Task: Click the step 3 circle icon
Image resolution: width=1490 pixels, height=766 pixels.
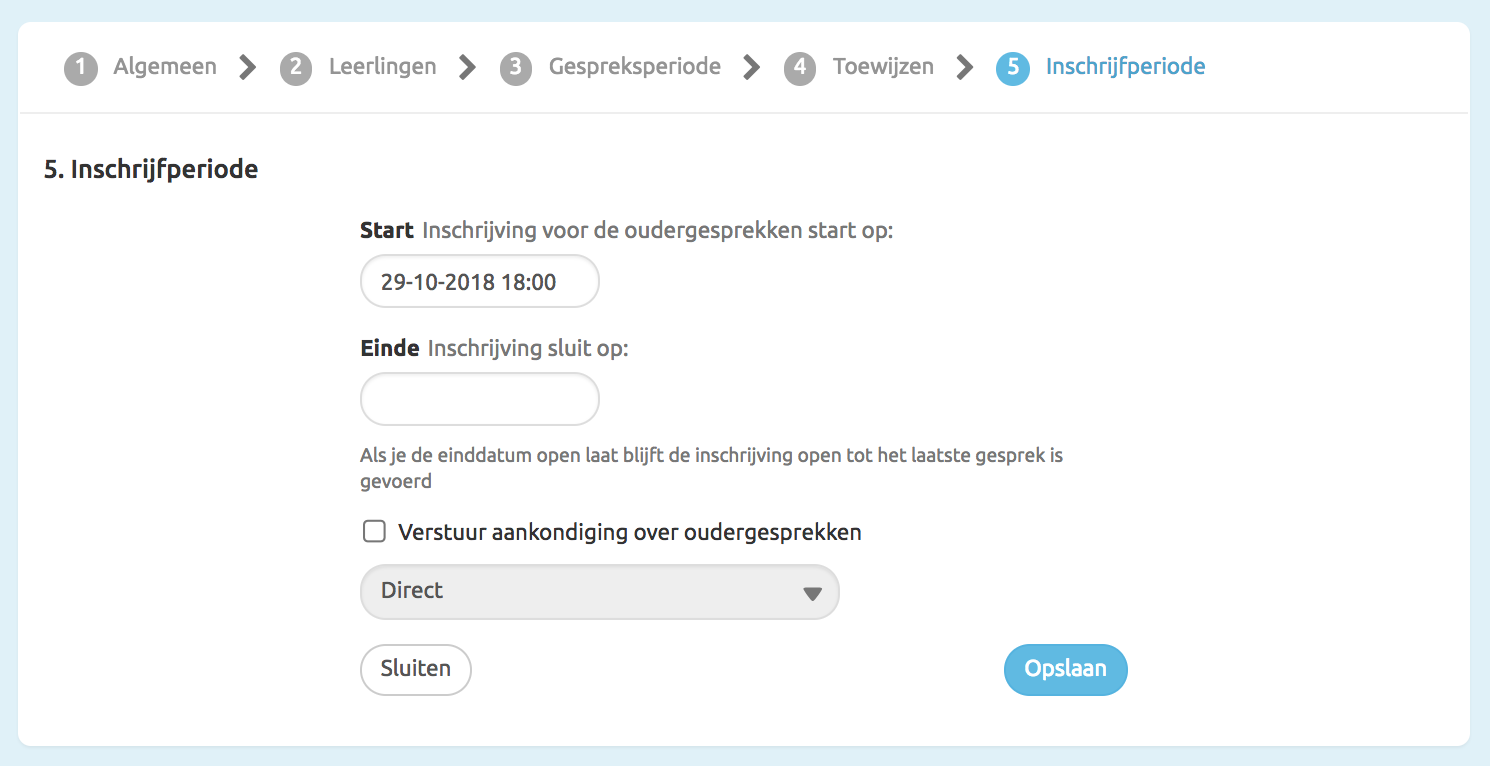Action: click(516, 67)
